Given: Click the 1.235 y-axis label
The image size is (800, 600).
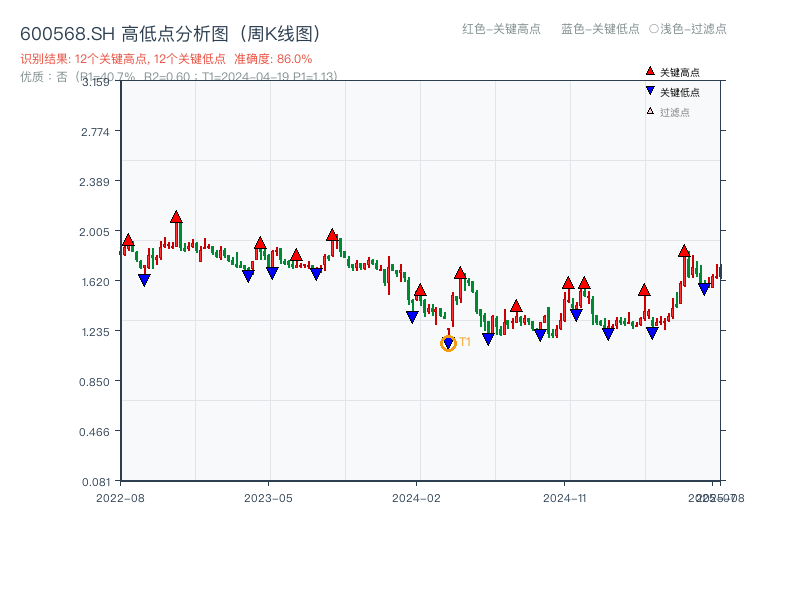Looking at the screenshot, I should click(95, 332).
